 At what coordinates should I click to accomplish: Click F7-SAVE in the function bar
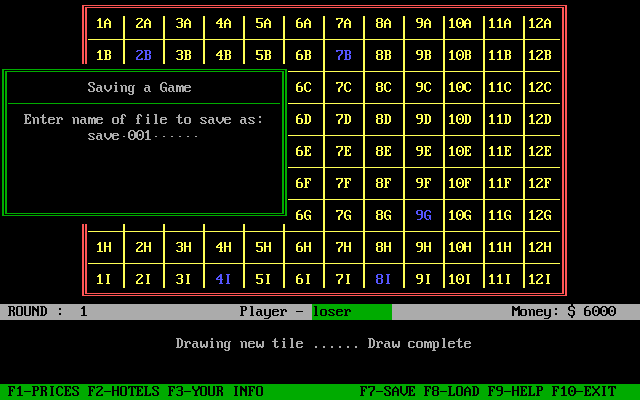pyautogui.click(x=387, y=391)
